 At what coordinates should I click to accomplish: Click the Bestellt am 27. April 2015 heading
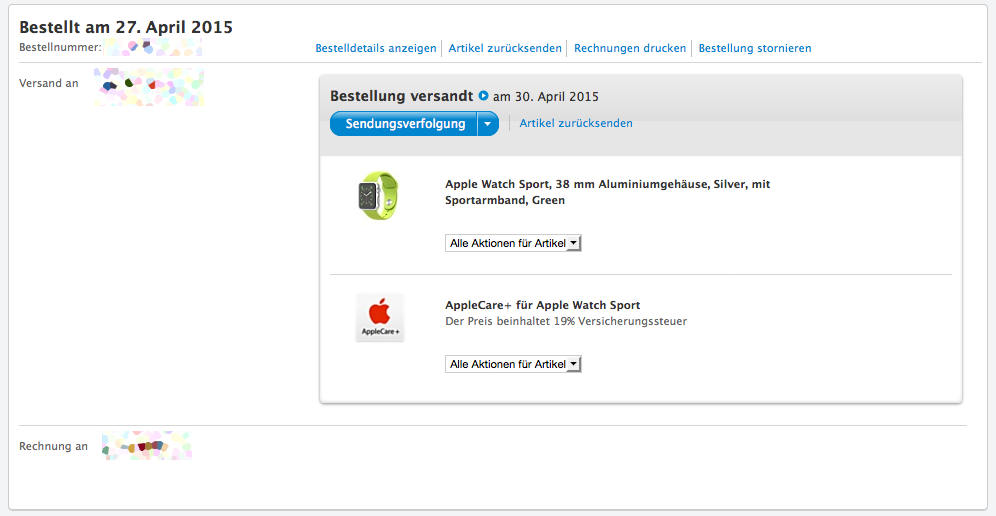click(x=126, y=27)
